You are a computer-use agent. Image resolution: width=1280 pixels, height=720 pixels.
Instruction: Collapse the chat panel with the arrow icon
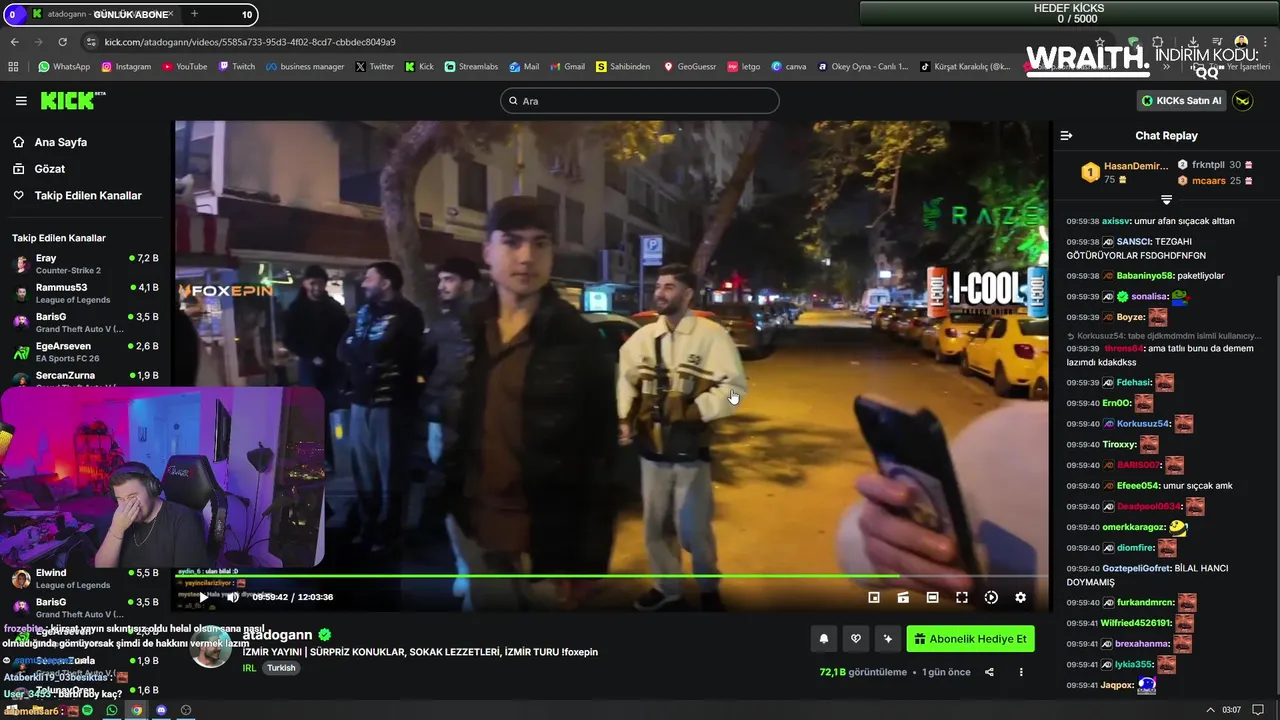[1066, 135]
